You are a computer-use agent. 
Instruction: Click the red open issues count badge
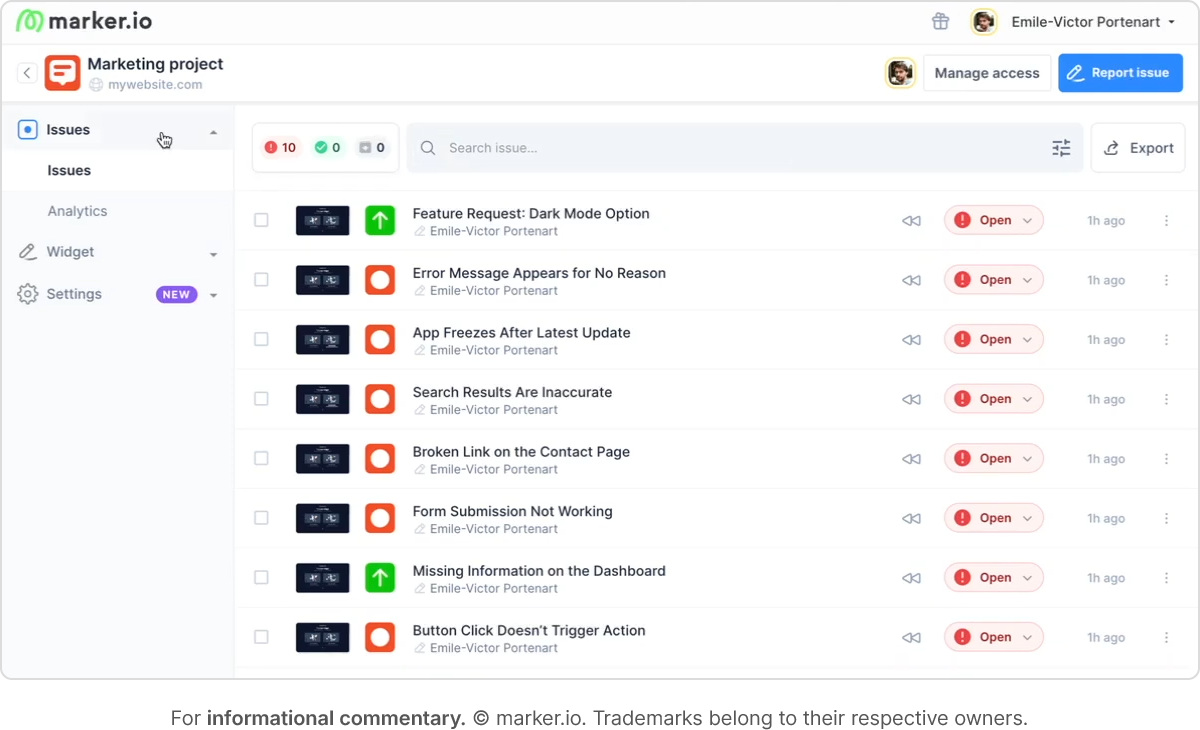click(280, 148)
